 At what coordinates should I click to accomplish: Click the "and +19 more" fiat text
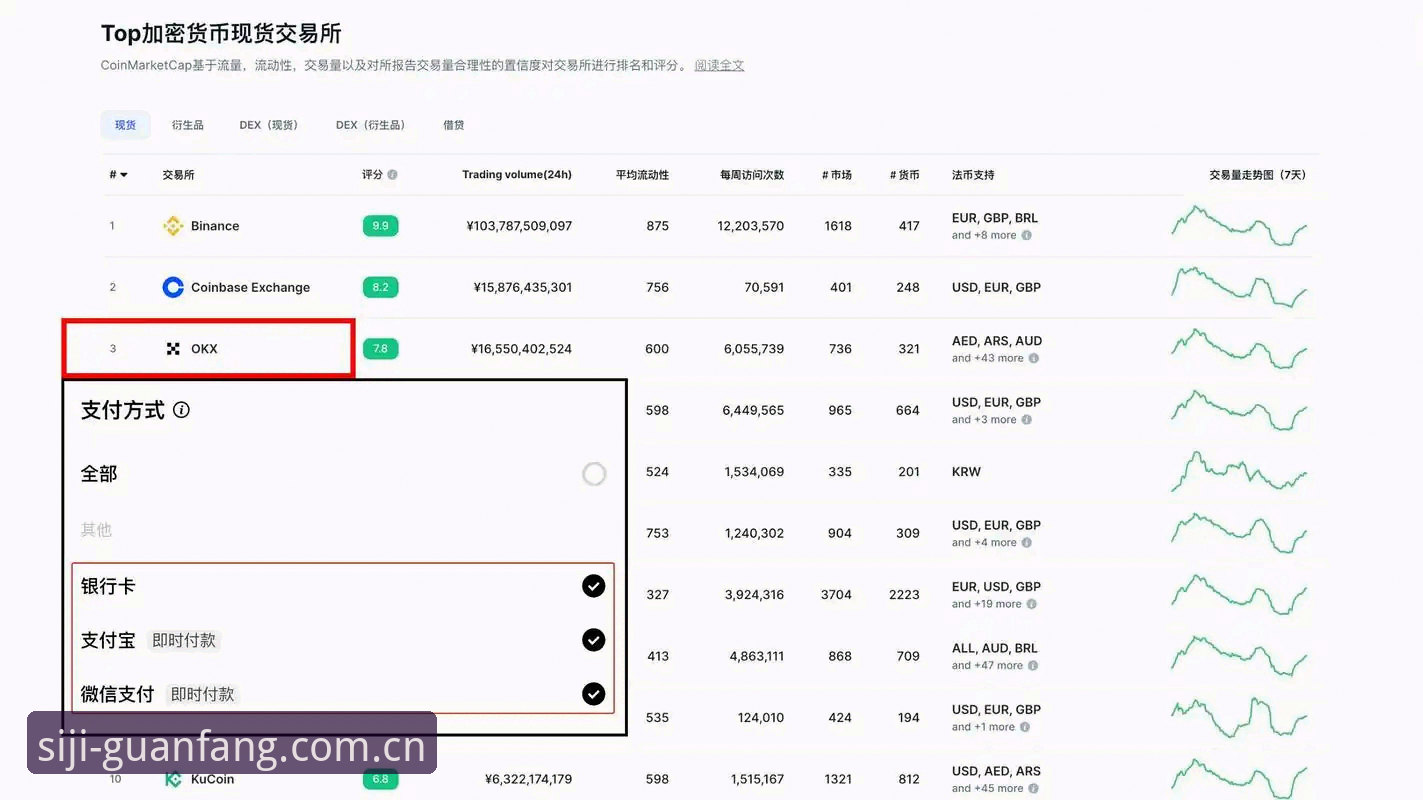(987, 604)
